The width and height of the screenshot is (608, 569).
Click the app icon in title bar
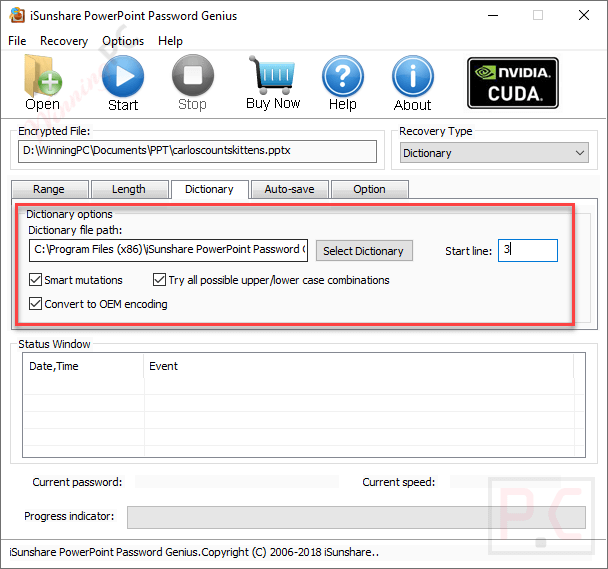[17, 16]
